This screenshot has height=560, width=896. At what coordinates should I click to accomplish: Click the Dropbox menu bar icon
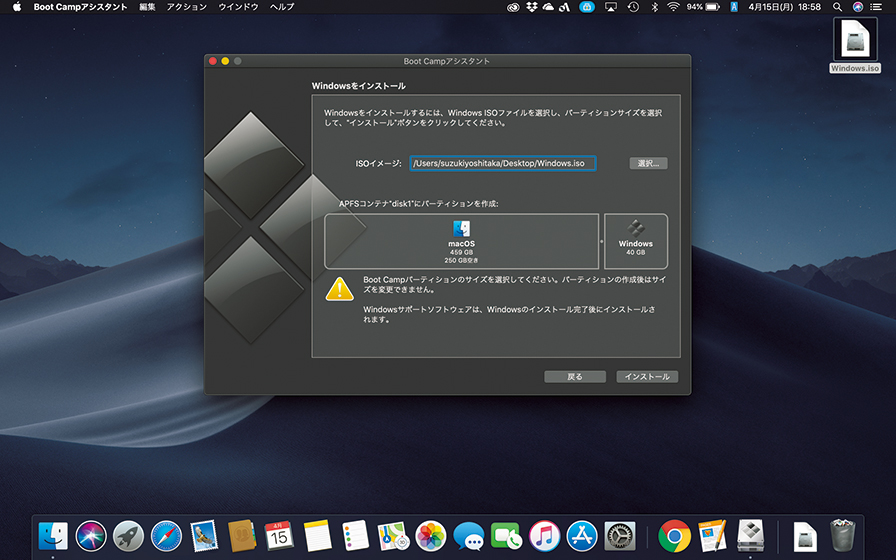[x=529, y=7]
